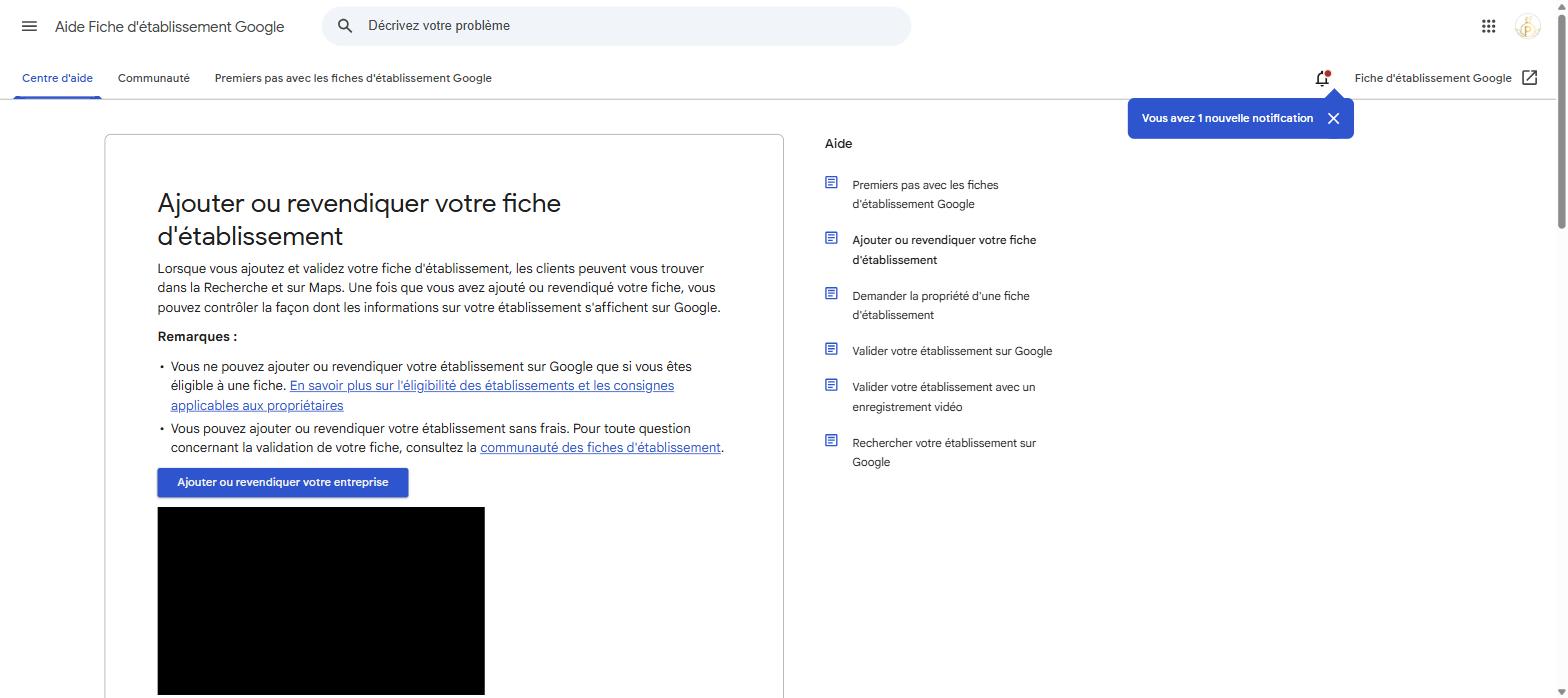Dismiss the new notification tooltip
Viewport: 1568px width, 698px height.
tap(1333, 118)
